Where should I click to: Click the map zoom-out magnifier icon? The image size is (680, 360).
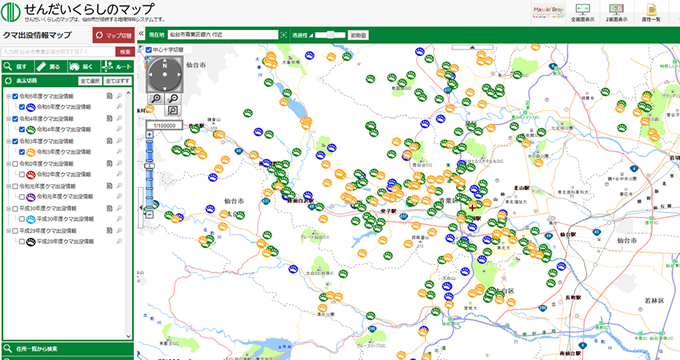click(173, 98)
